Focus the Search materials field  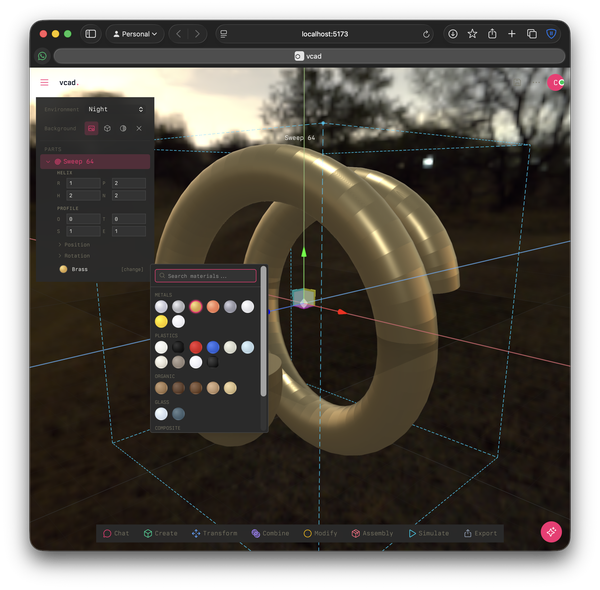point(205,276)
